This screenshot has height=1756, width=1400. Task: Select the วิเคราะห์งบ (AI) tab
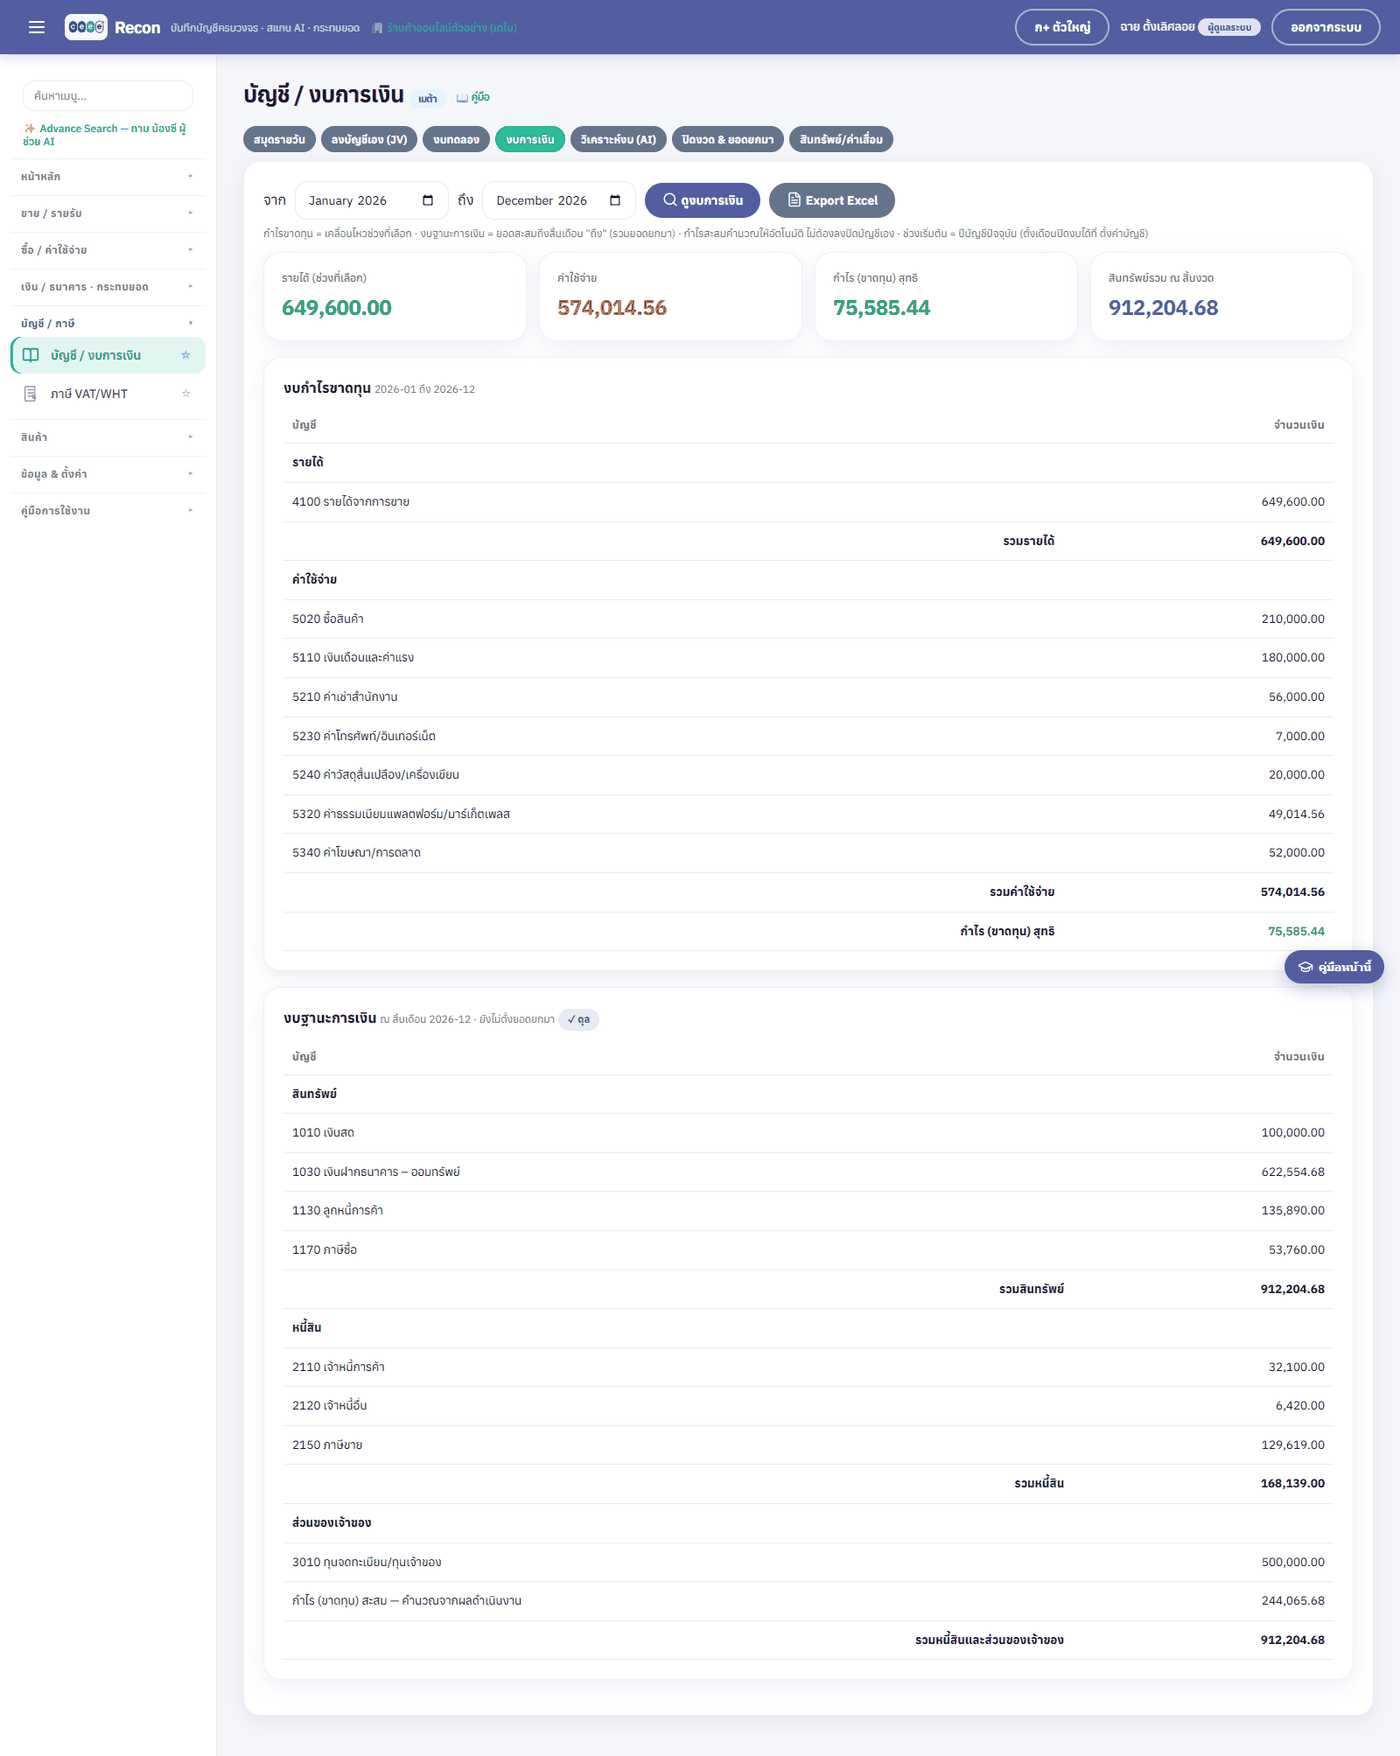(x=618, y=139)
